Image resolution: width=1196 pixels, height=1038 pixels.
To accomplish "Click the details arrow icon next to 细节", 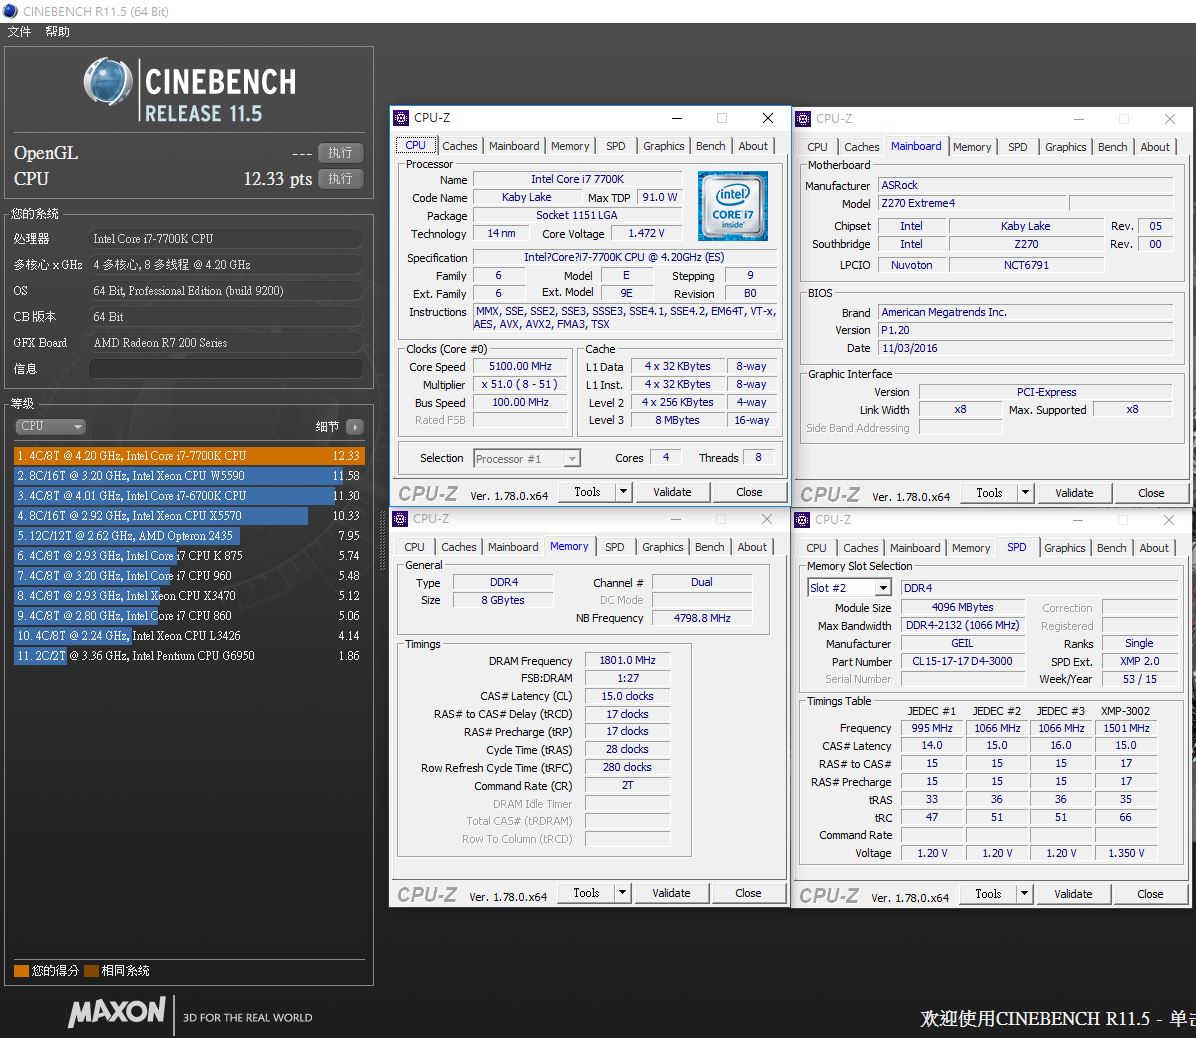I will pyautogui.click(x=355, y=426).
